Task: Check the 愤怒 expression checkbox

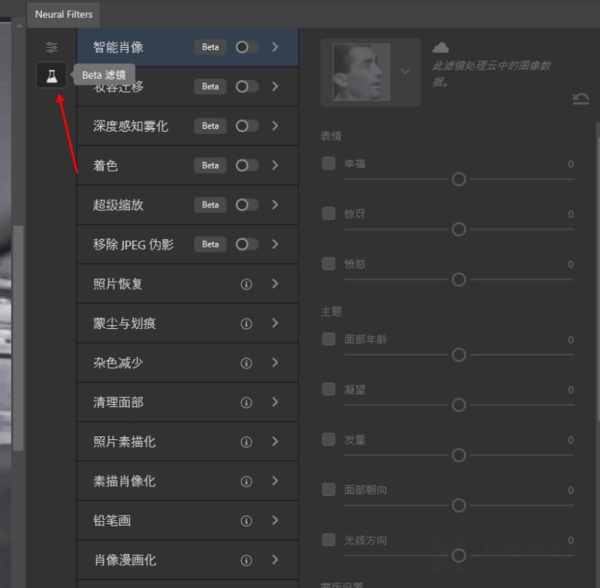Action: click(329, 264)
